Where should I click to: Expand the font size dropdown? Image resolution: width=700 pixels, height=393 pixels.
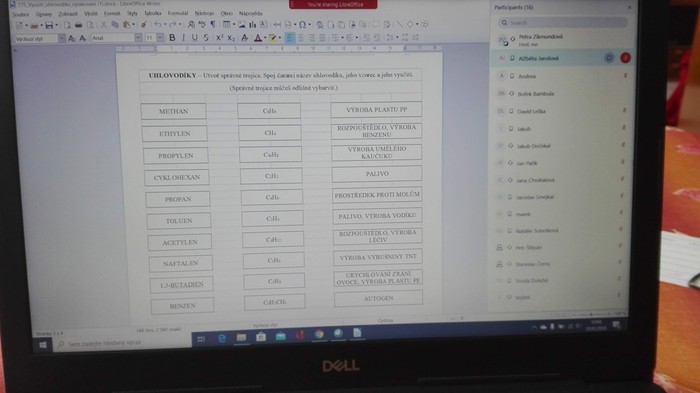pos(160,38)
